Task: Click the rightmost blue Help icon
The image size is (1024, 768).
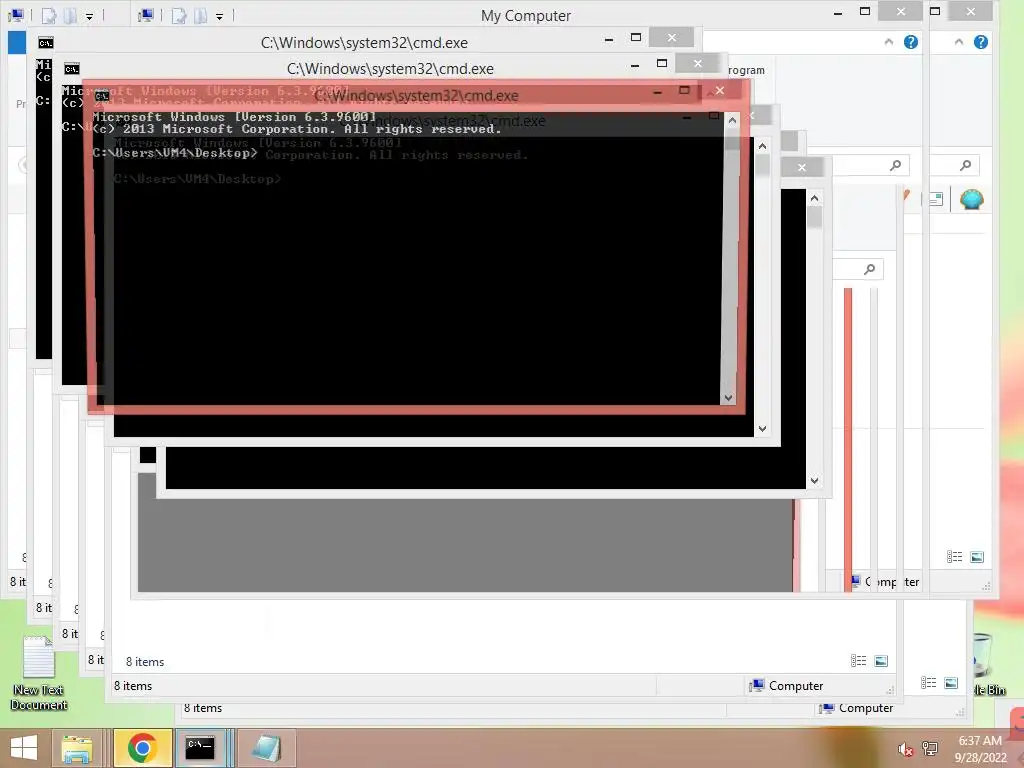Action: (980, 42)
